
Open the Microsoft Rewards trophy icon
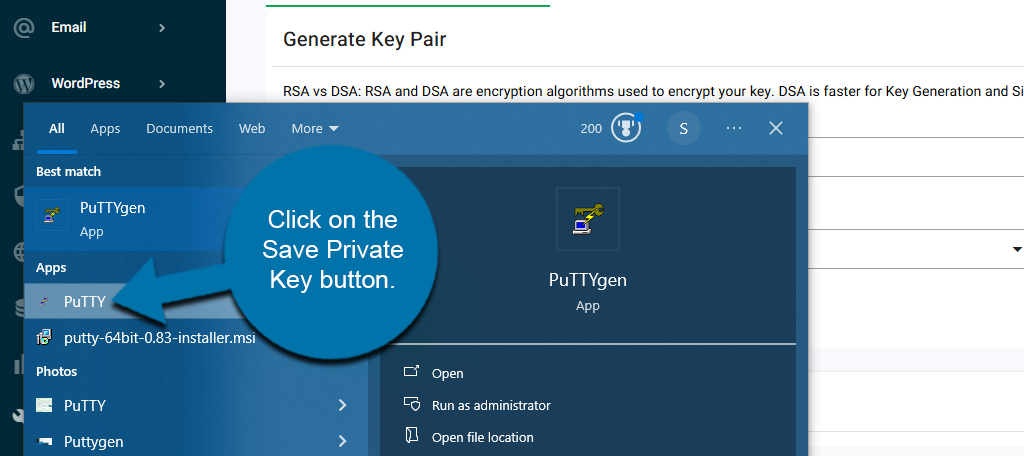626,128
